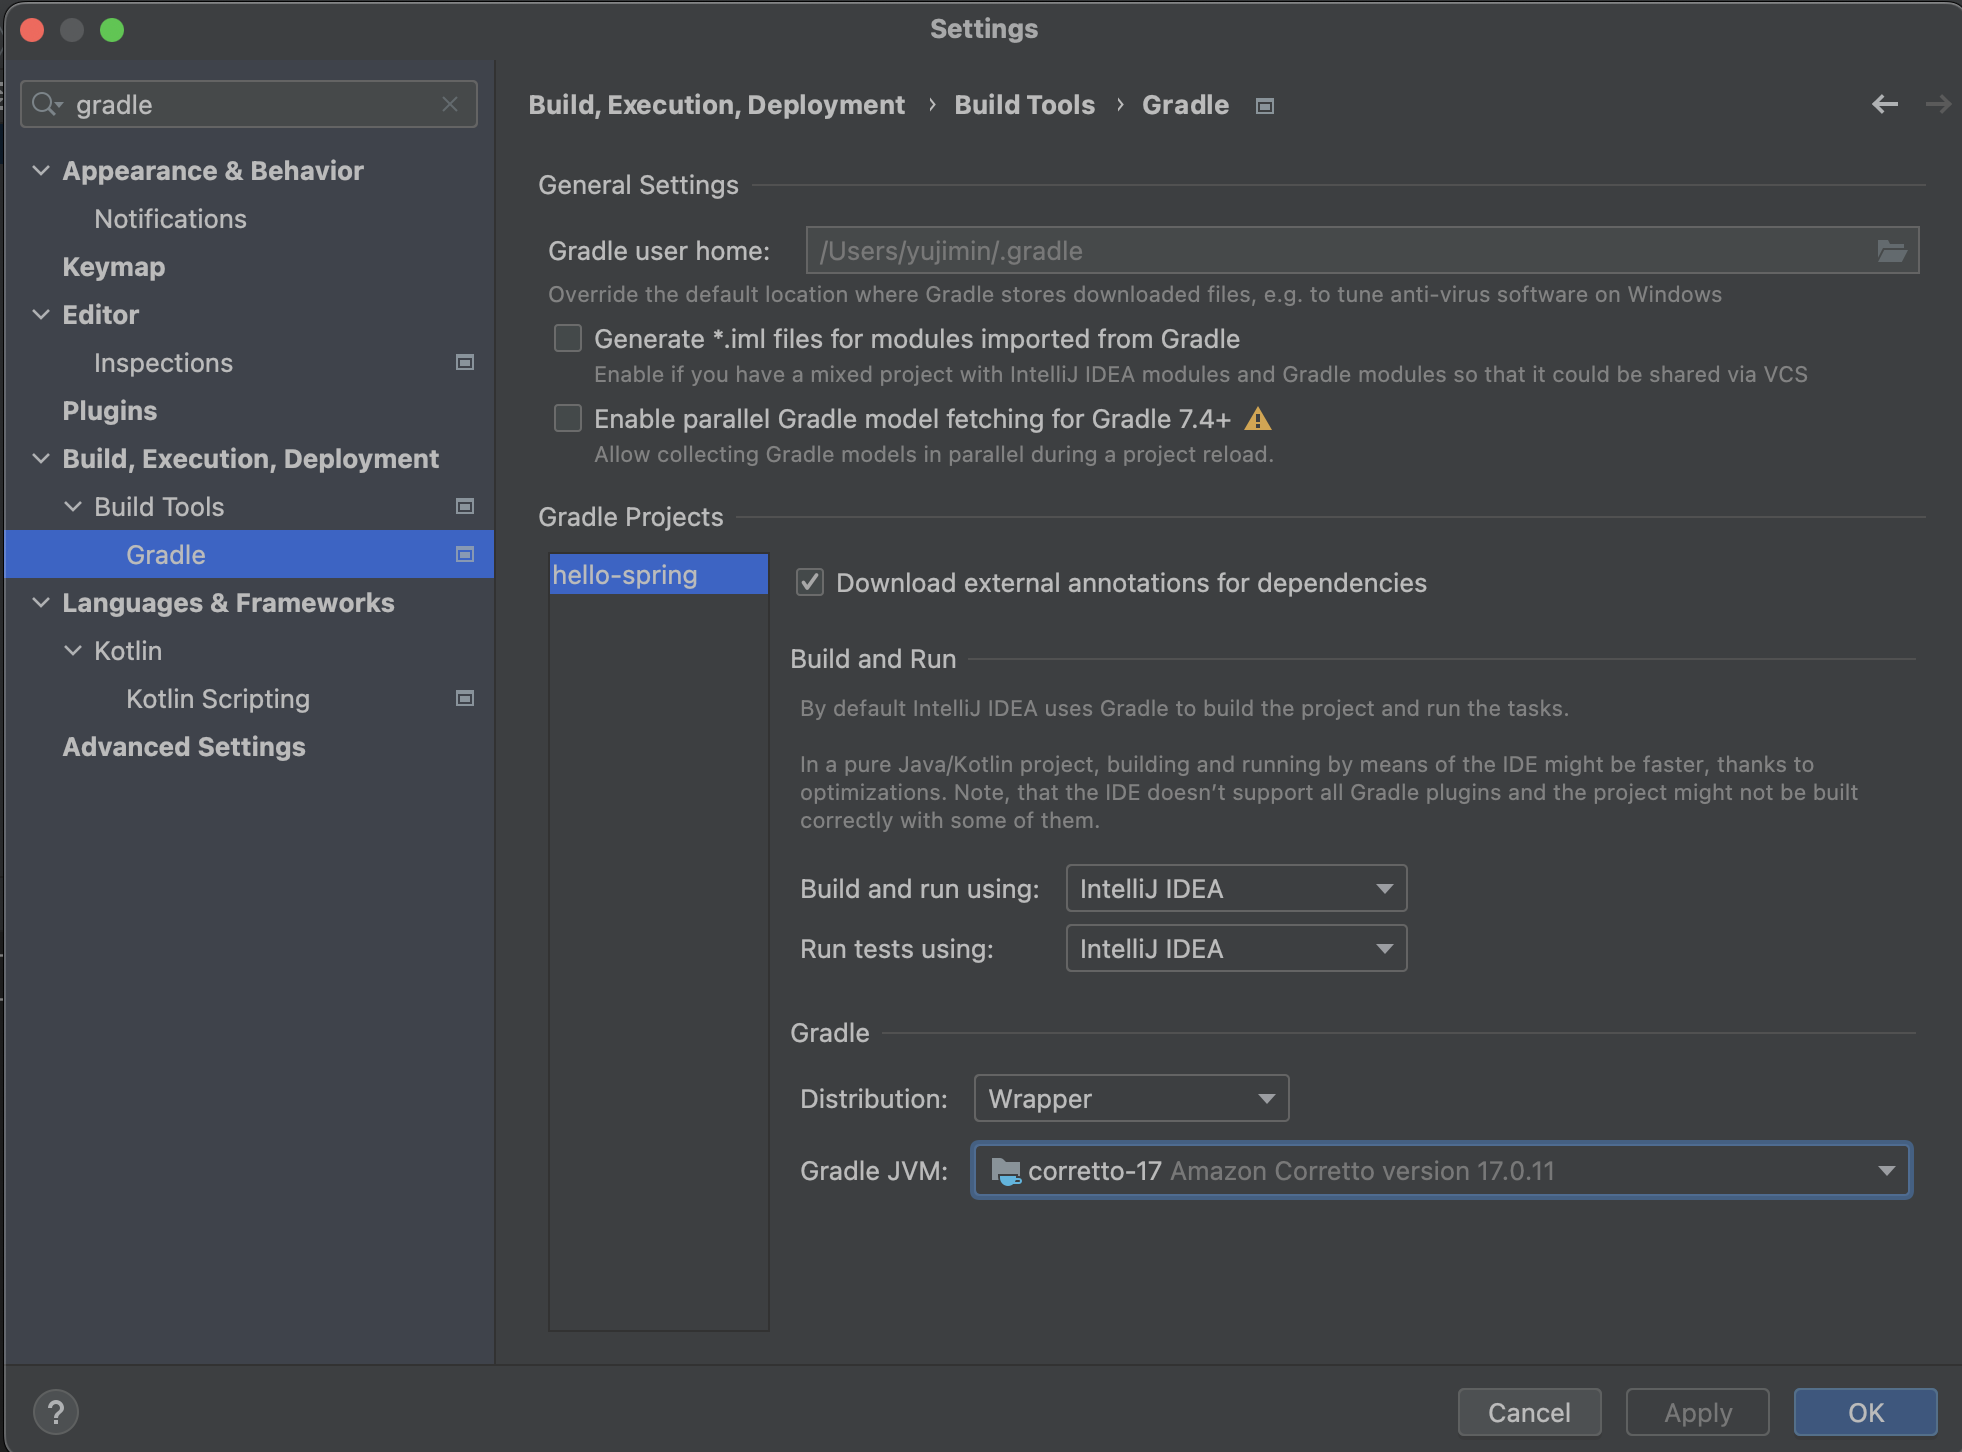Image resolution: width=1962 pixels, height=1452 pixels.
Task: Open Advanced Settings in the sidebar
Action: [x=184, y=747]
